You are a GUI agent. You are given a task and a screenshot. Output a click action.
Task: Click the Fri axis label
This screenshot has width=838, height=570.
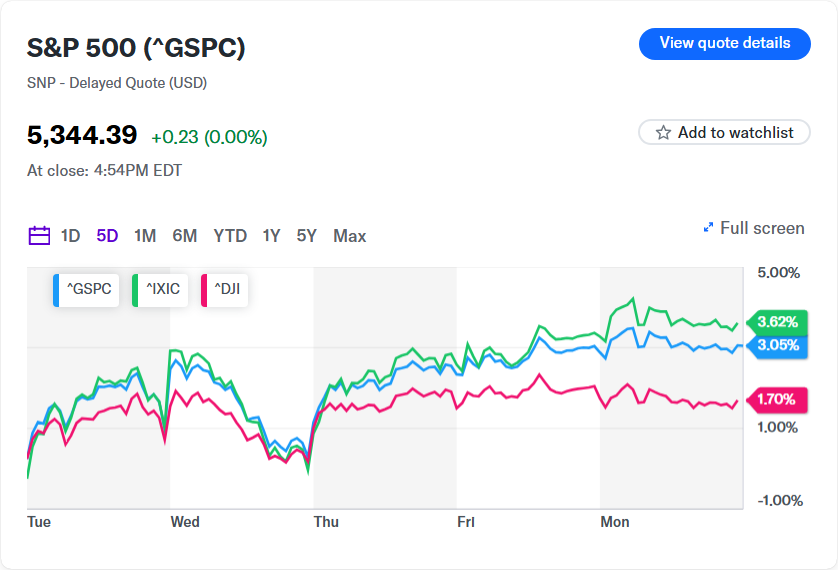click(x=465, y=522)
